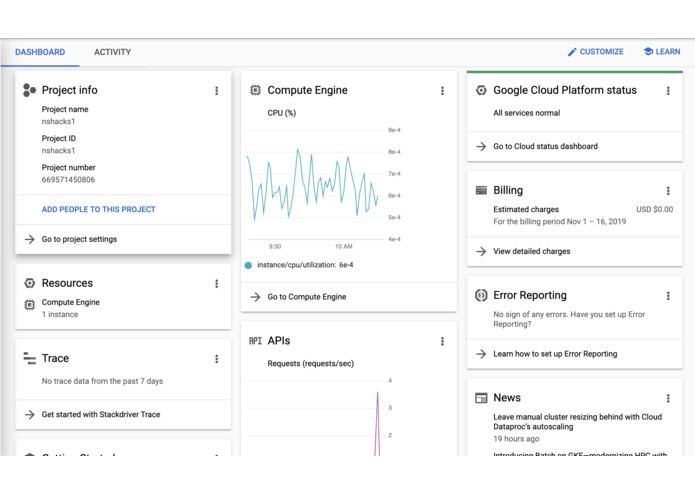
Task: Click the Customize pencil icon
Action: click(572, 52)
